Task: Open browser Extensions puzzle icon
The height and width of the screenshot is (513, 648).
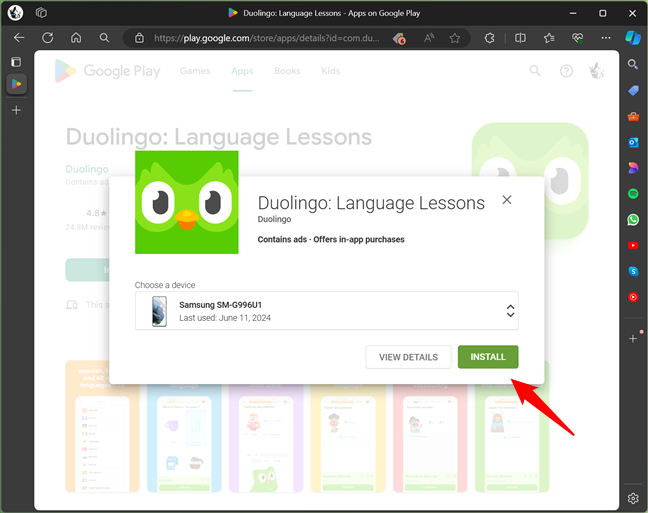Action: (x=489, y=38)
